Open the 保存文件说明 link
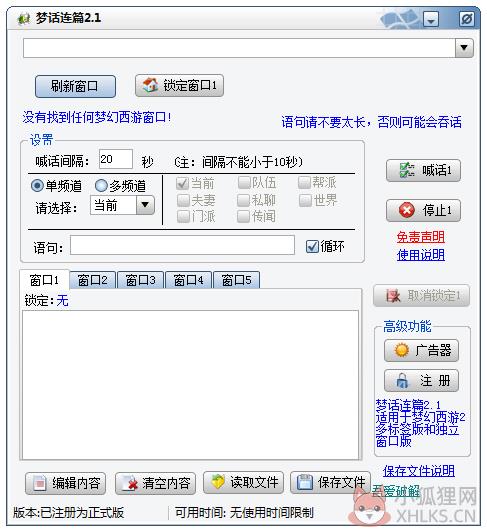 (418, 471)
